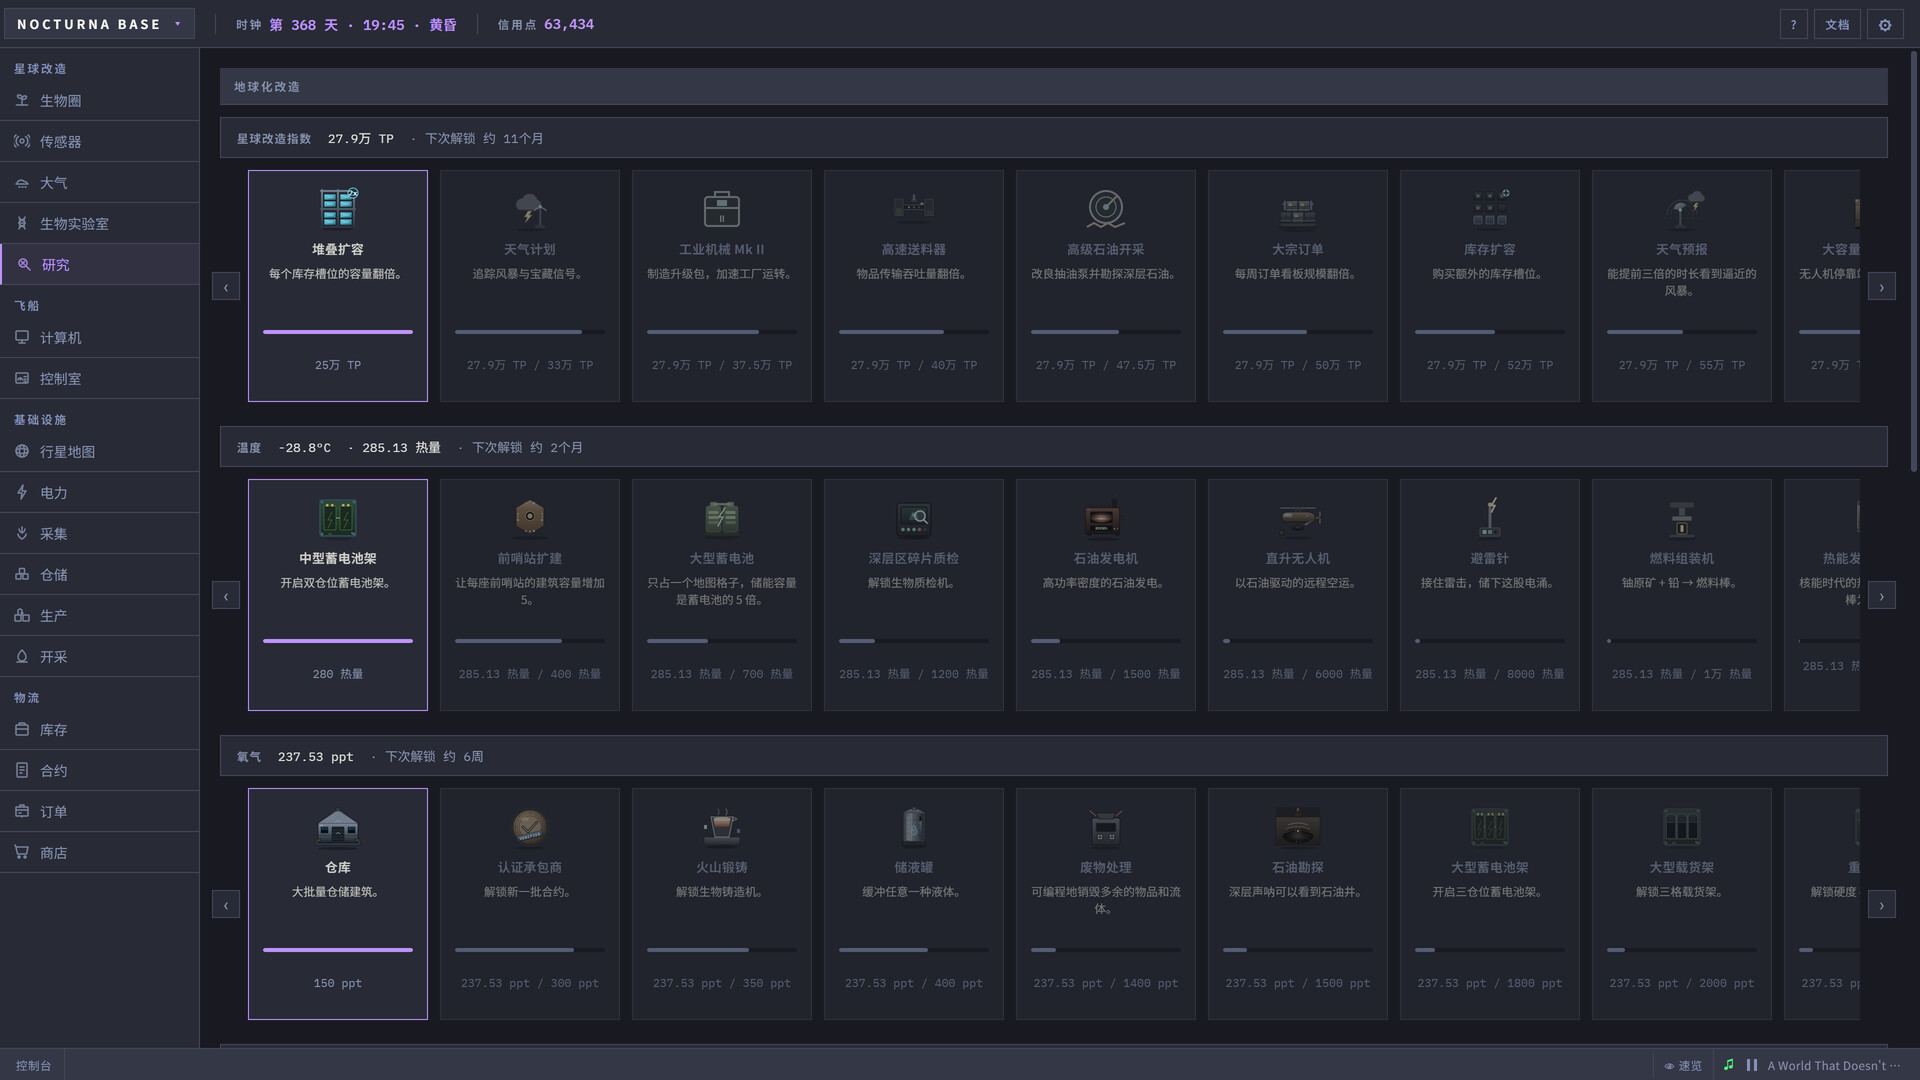Select the 中型蓄电池架 research card
The width and height of the screenshot is (1920, 1080).
pyautogui.click(x=338, y=595)
